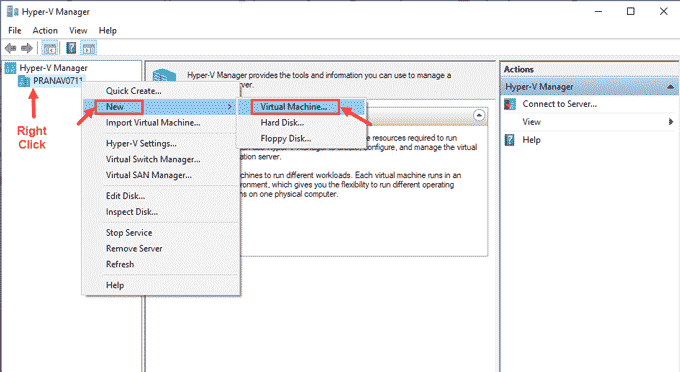Screen dimensions: 680x372
Task: Click the PRANAV0711 server icon in tree
Action: pos(24,81)
